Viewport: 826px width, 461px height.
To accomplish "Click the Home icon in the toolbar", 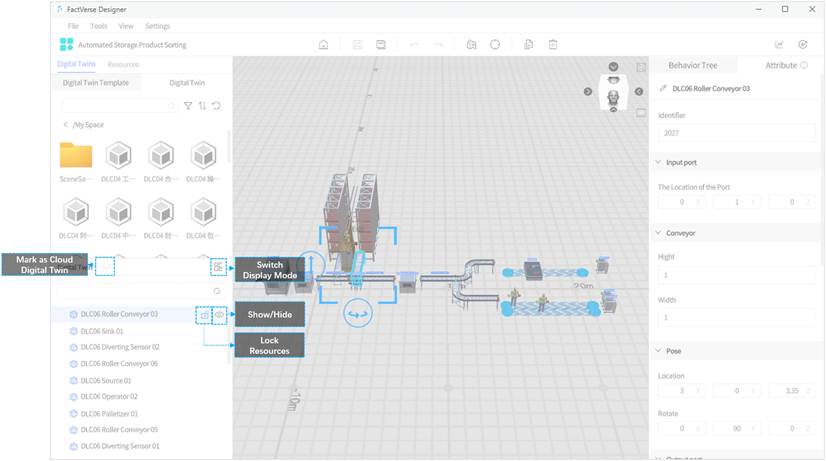I will coord(323,45).
